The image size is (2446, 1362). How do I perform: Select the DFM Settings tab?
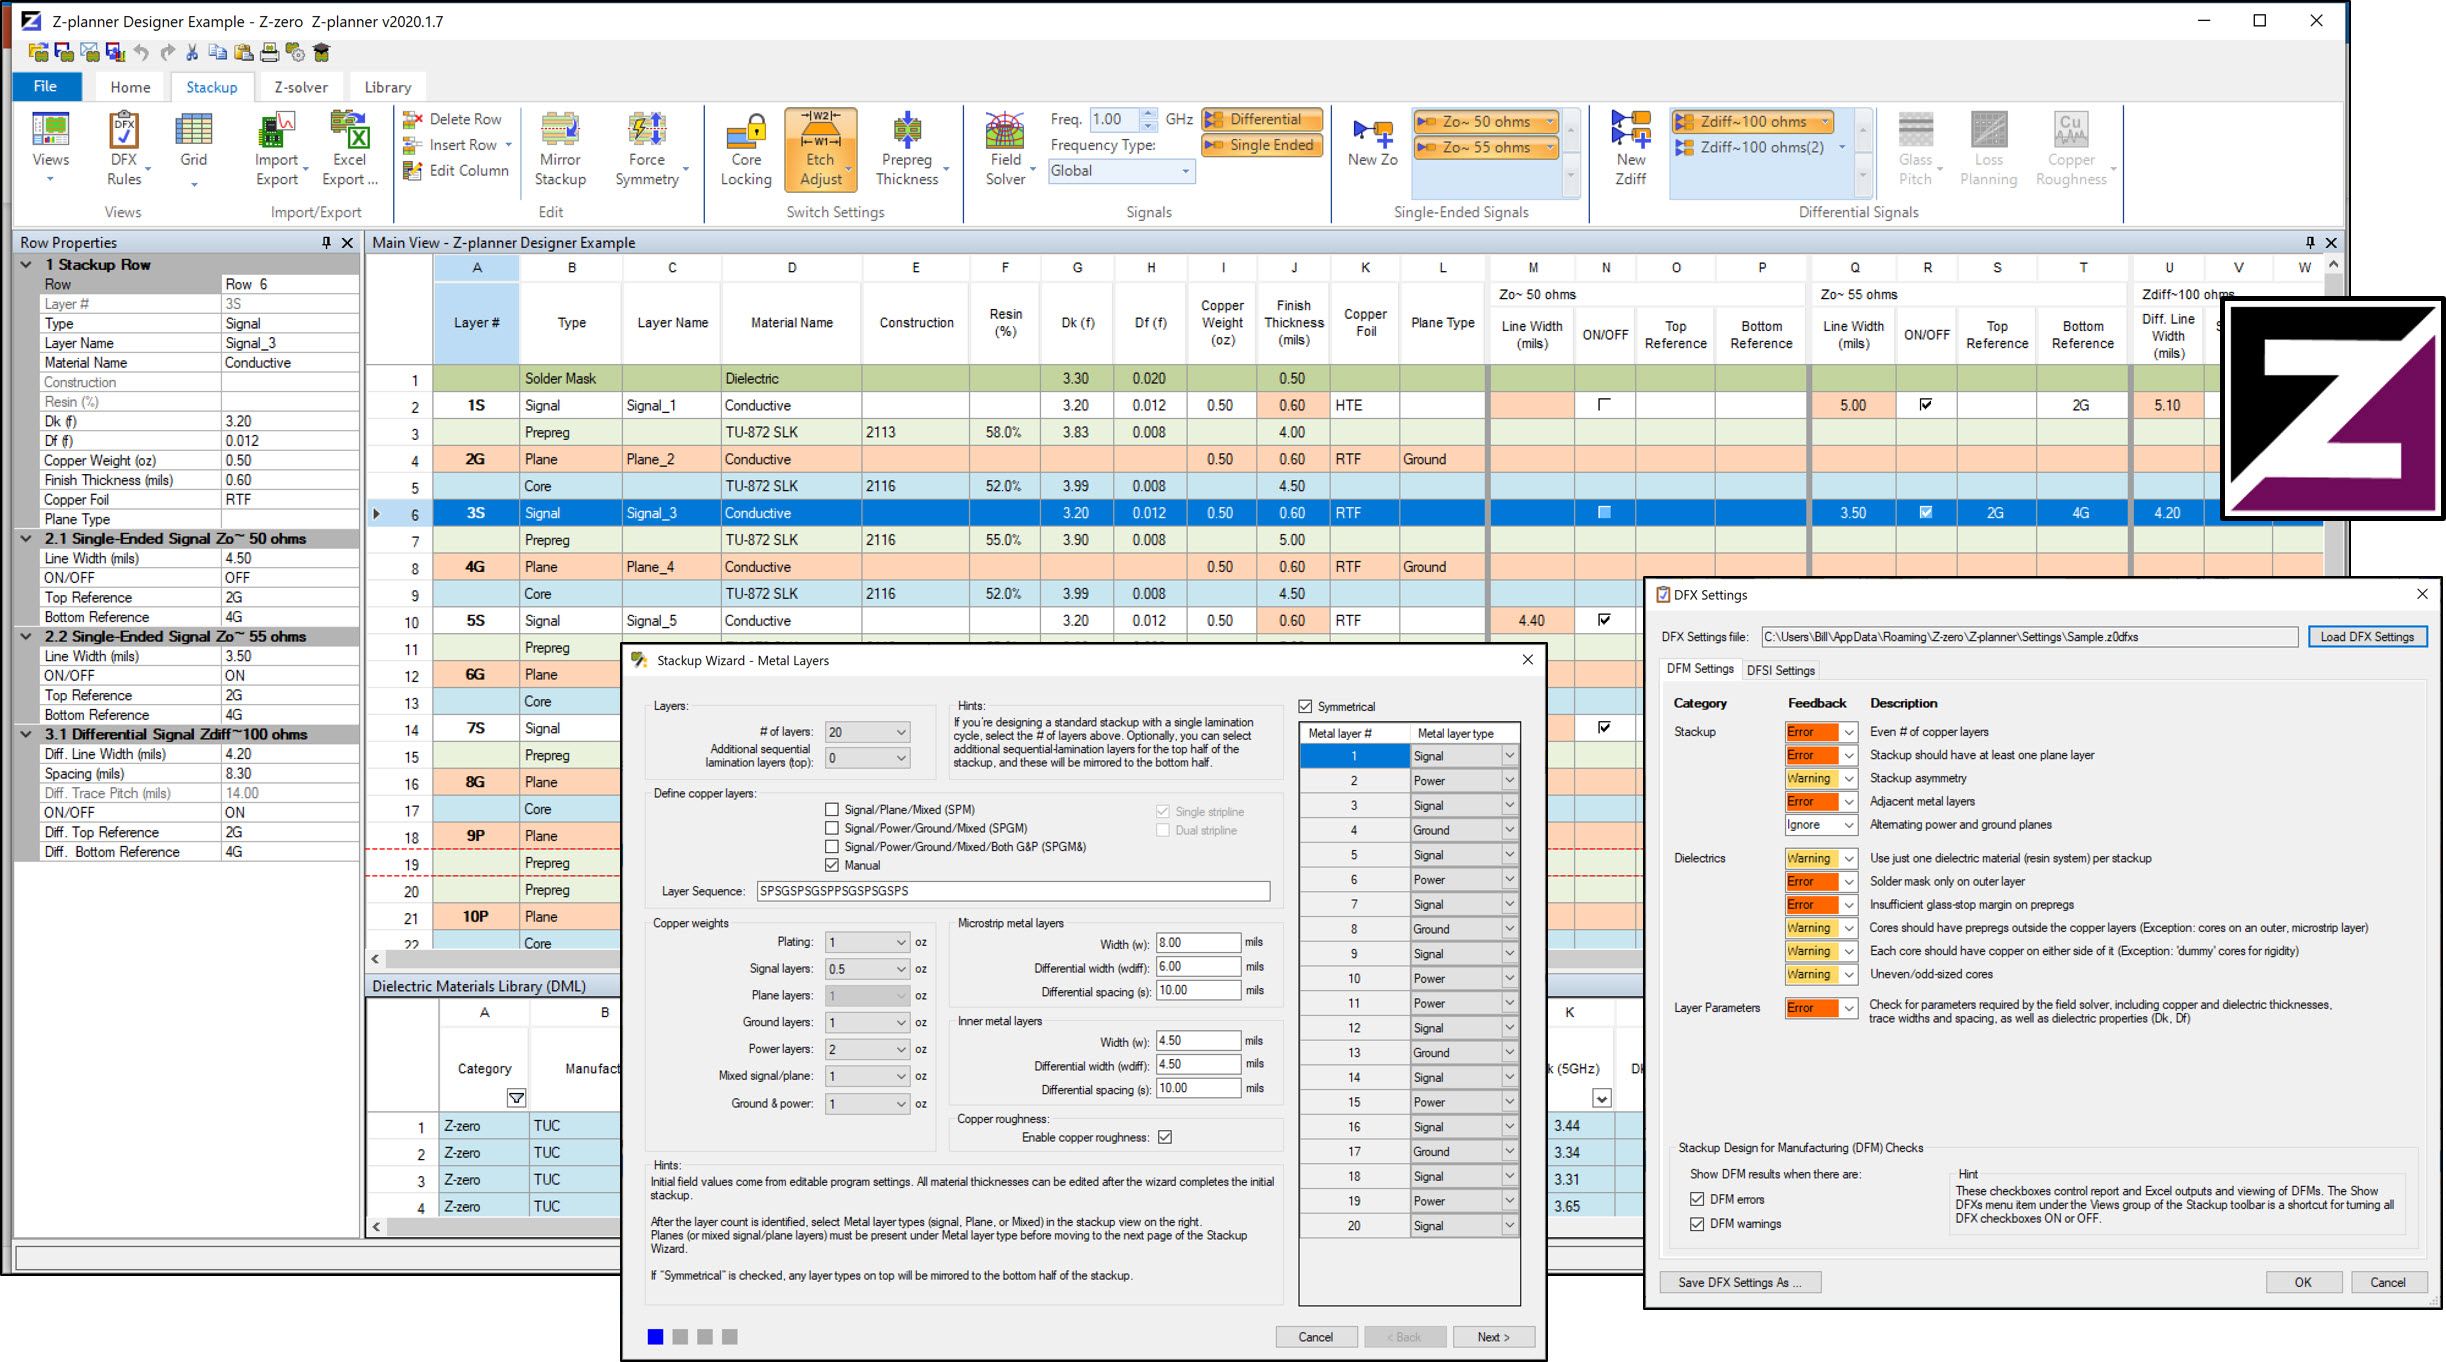1700,669
